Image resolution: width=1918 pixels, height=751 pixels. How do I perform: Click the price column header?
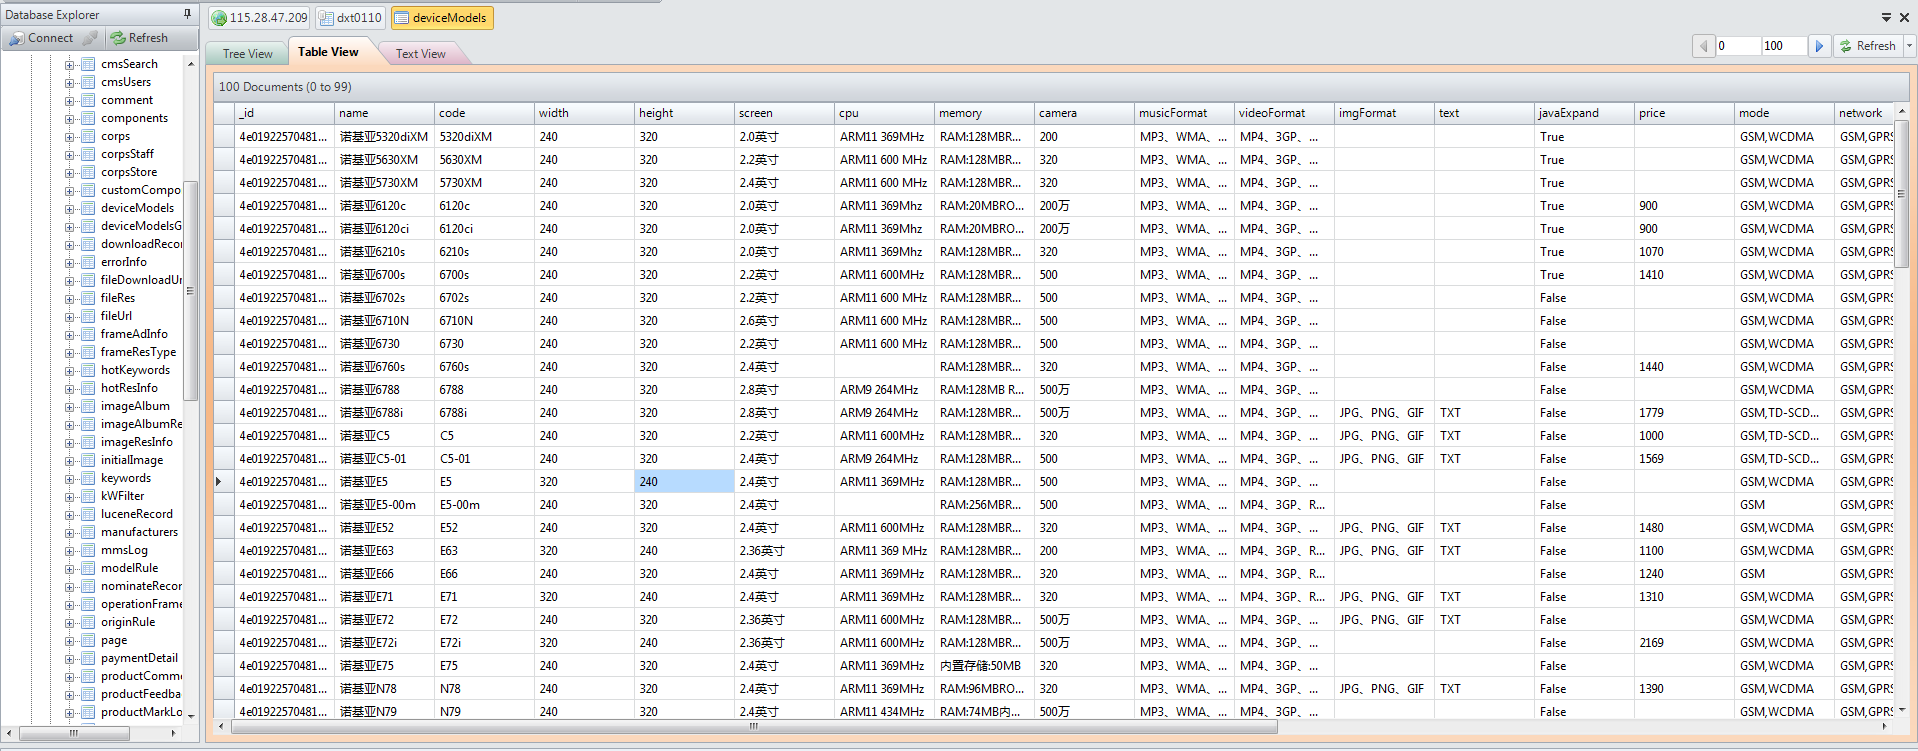[x=1684, y=113]
